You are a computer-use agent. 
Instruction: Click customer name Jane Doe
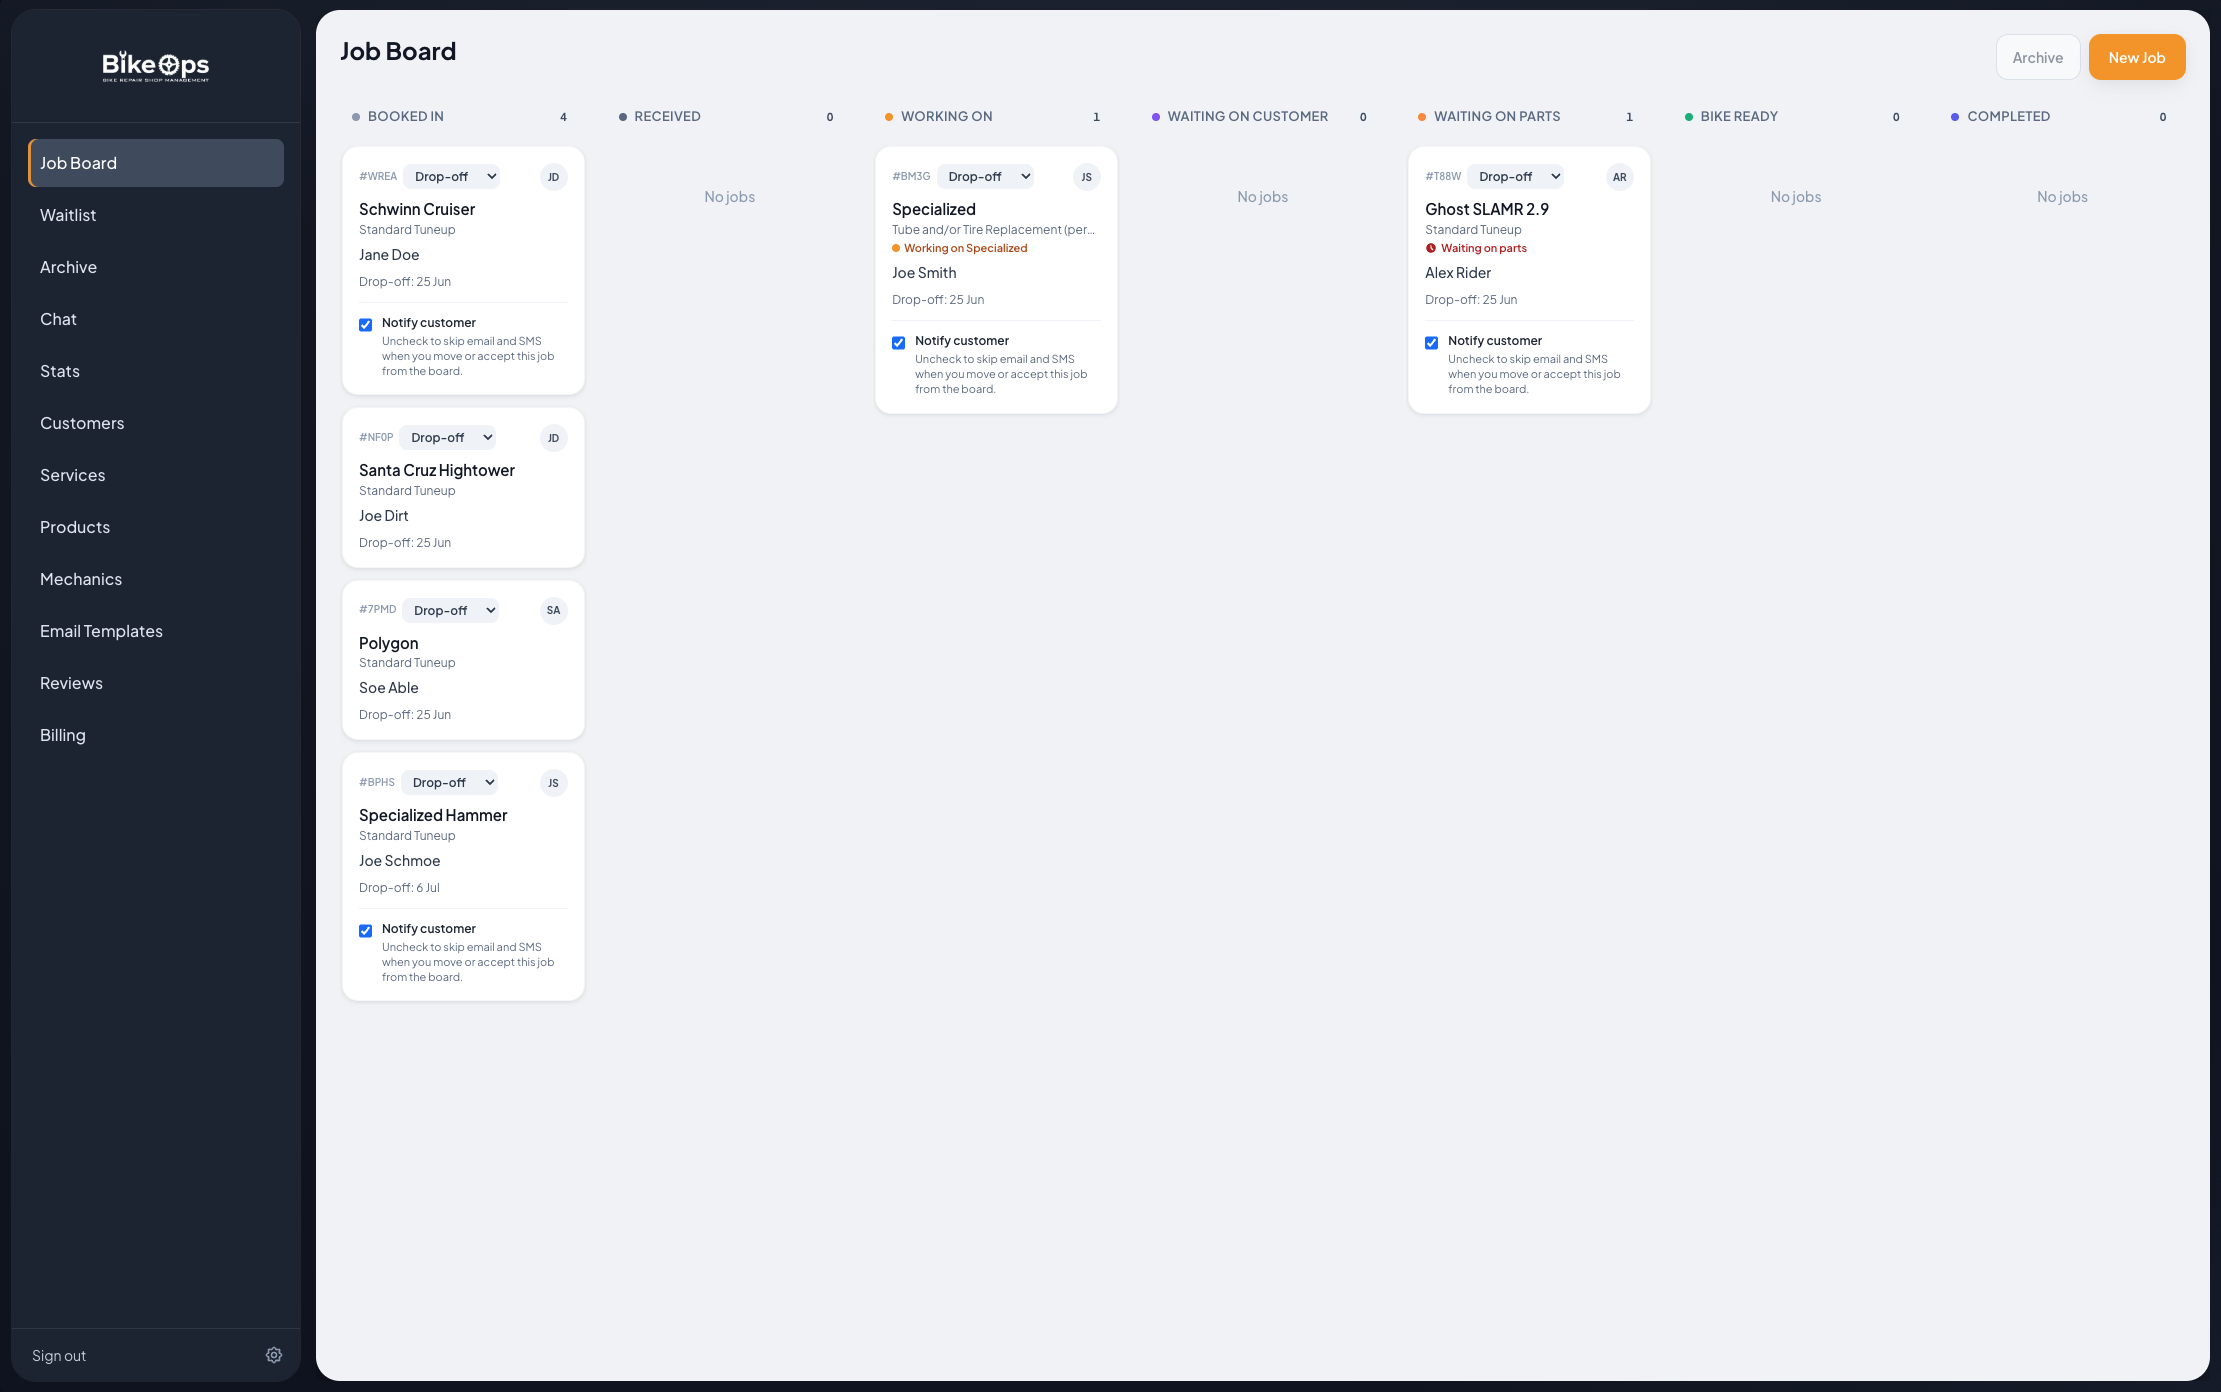389,255
